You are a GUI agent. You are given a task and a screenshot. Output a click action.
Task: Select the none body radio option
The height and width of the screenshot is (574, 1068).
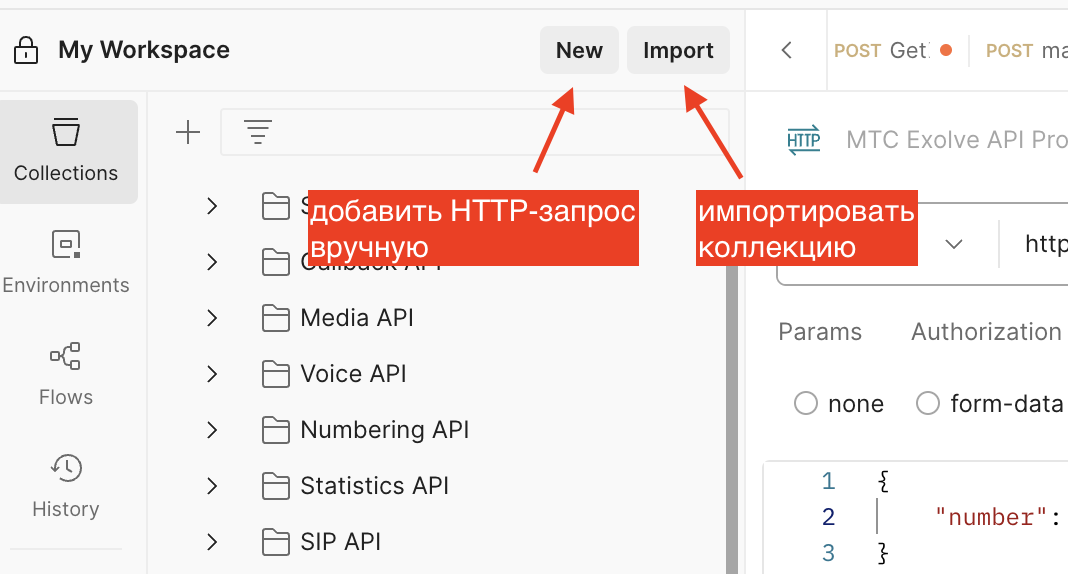pyautogui.click(x=806, y=403)
